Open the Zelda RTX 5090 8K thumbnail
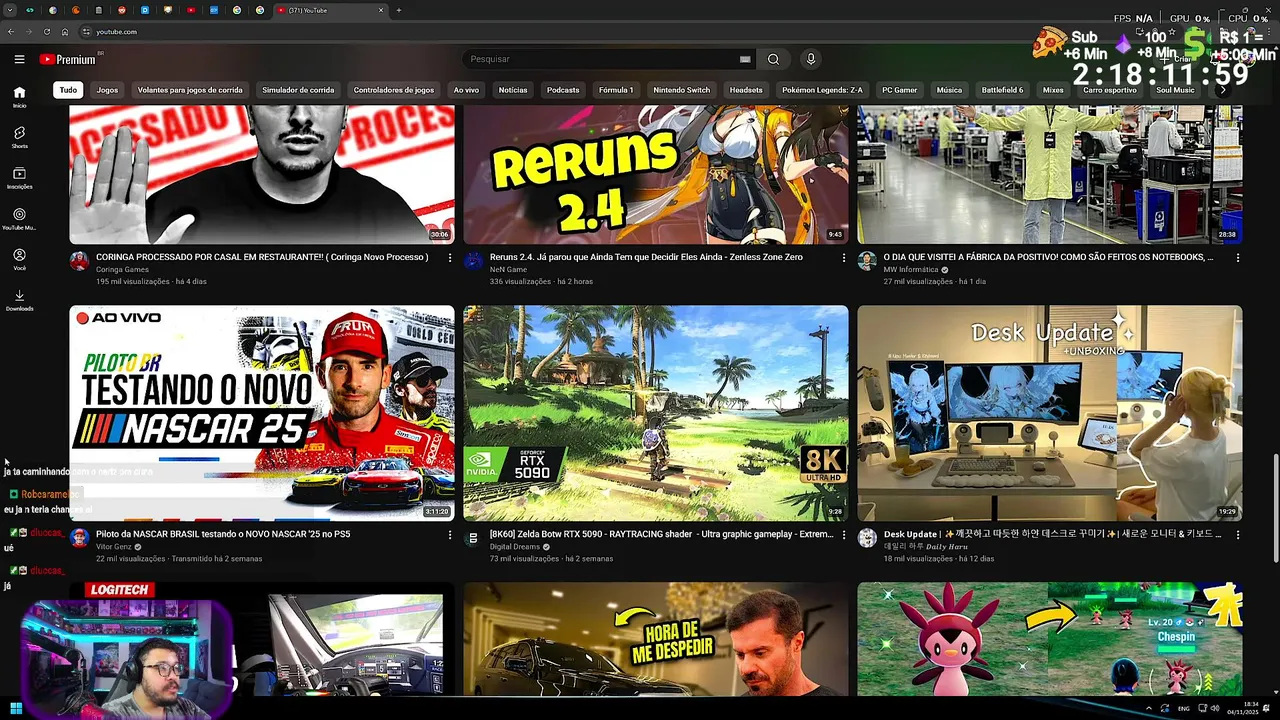Screen dimensions: 1280x720 [656, 413]
